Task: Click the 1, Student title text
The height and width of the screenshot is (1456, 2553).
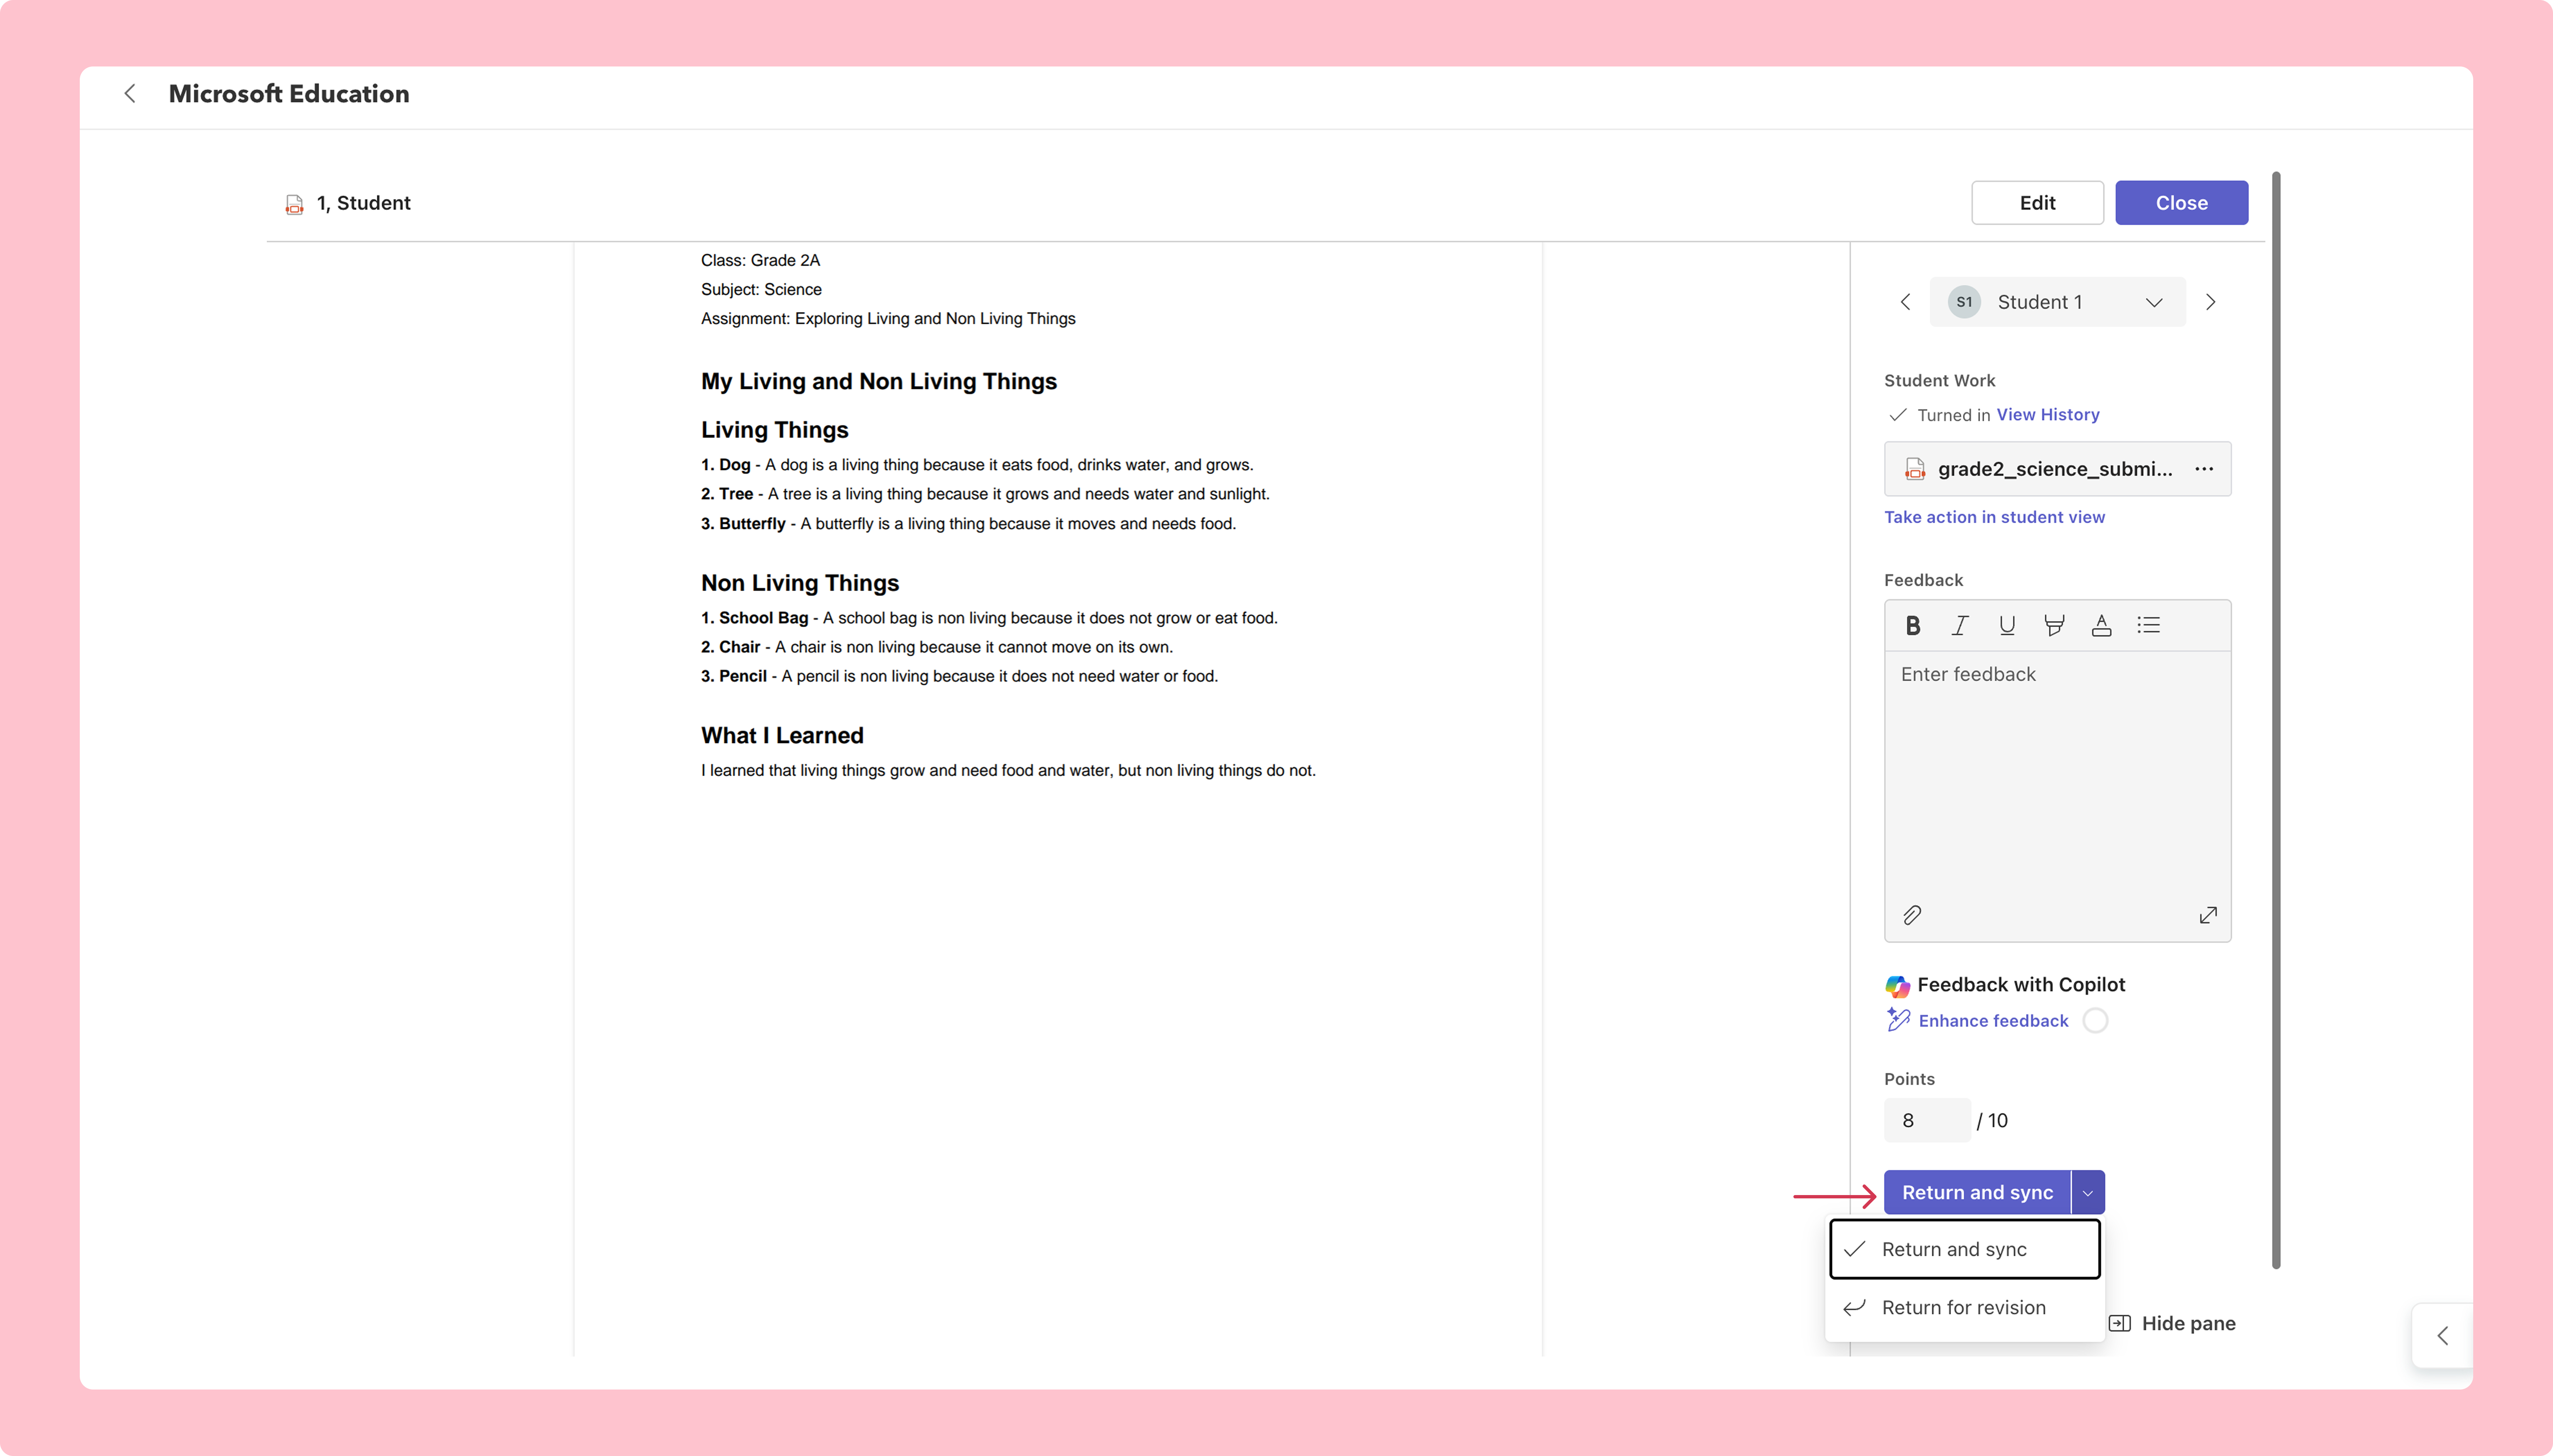Action: coord(363,203)
